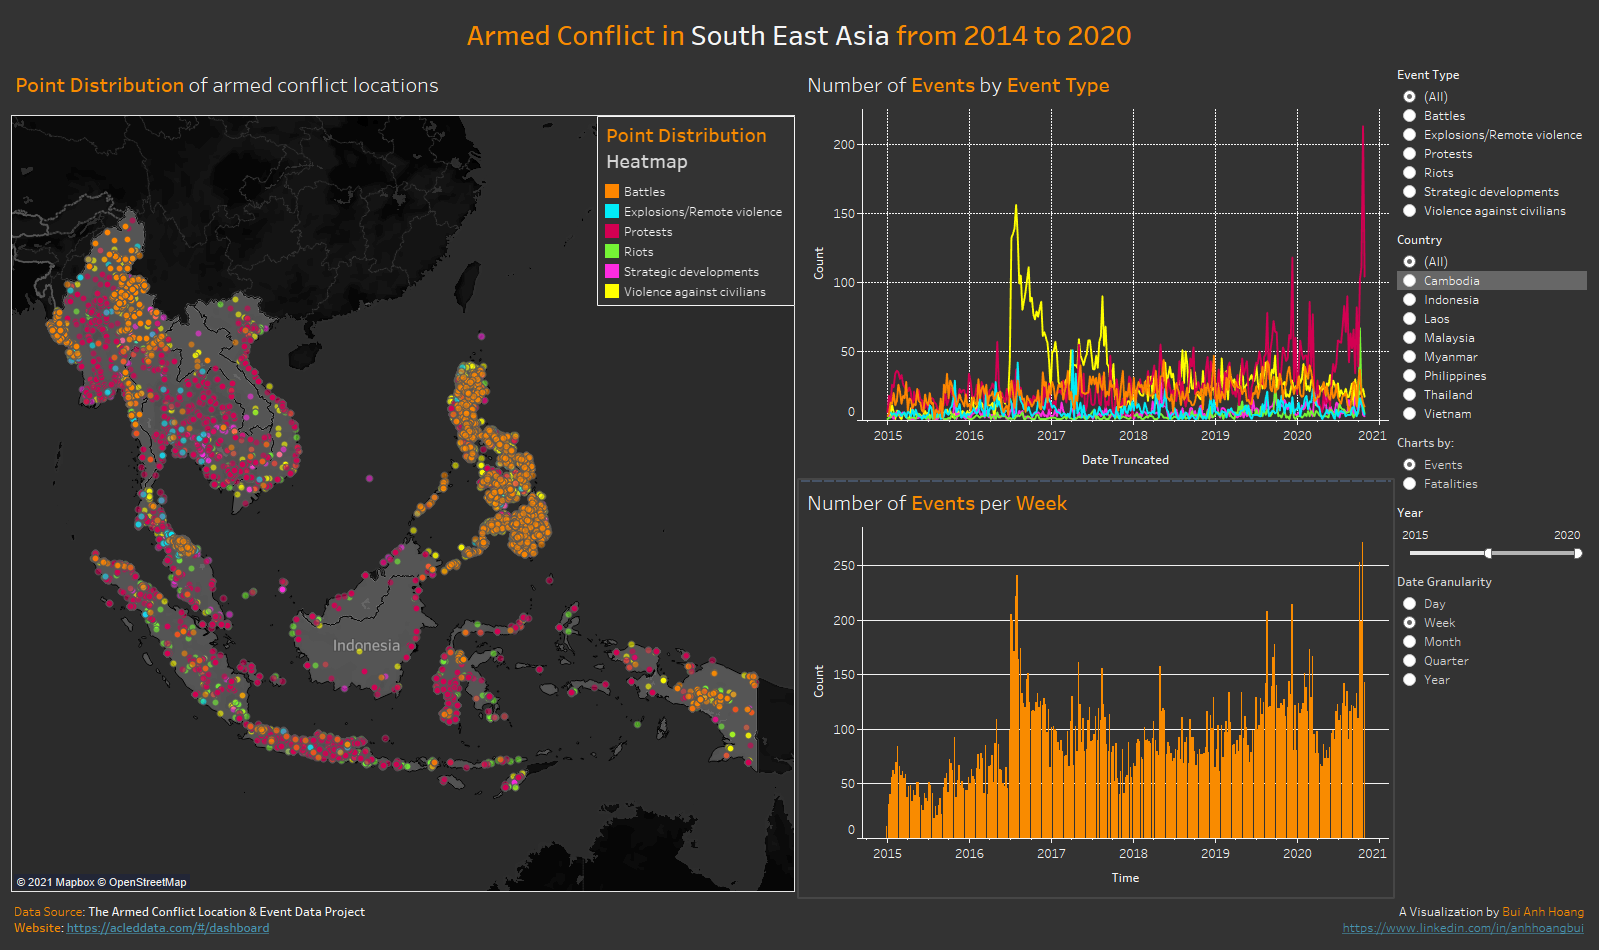The height and width of the screenshot is (950, 1599).
Task: Click the Year slider's left handle
Action: coord(1488,553)
